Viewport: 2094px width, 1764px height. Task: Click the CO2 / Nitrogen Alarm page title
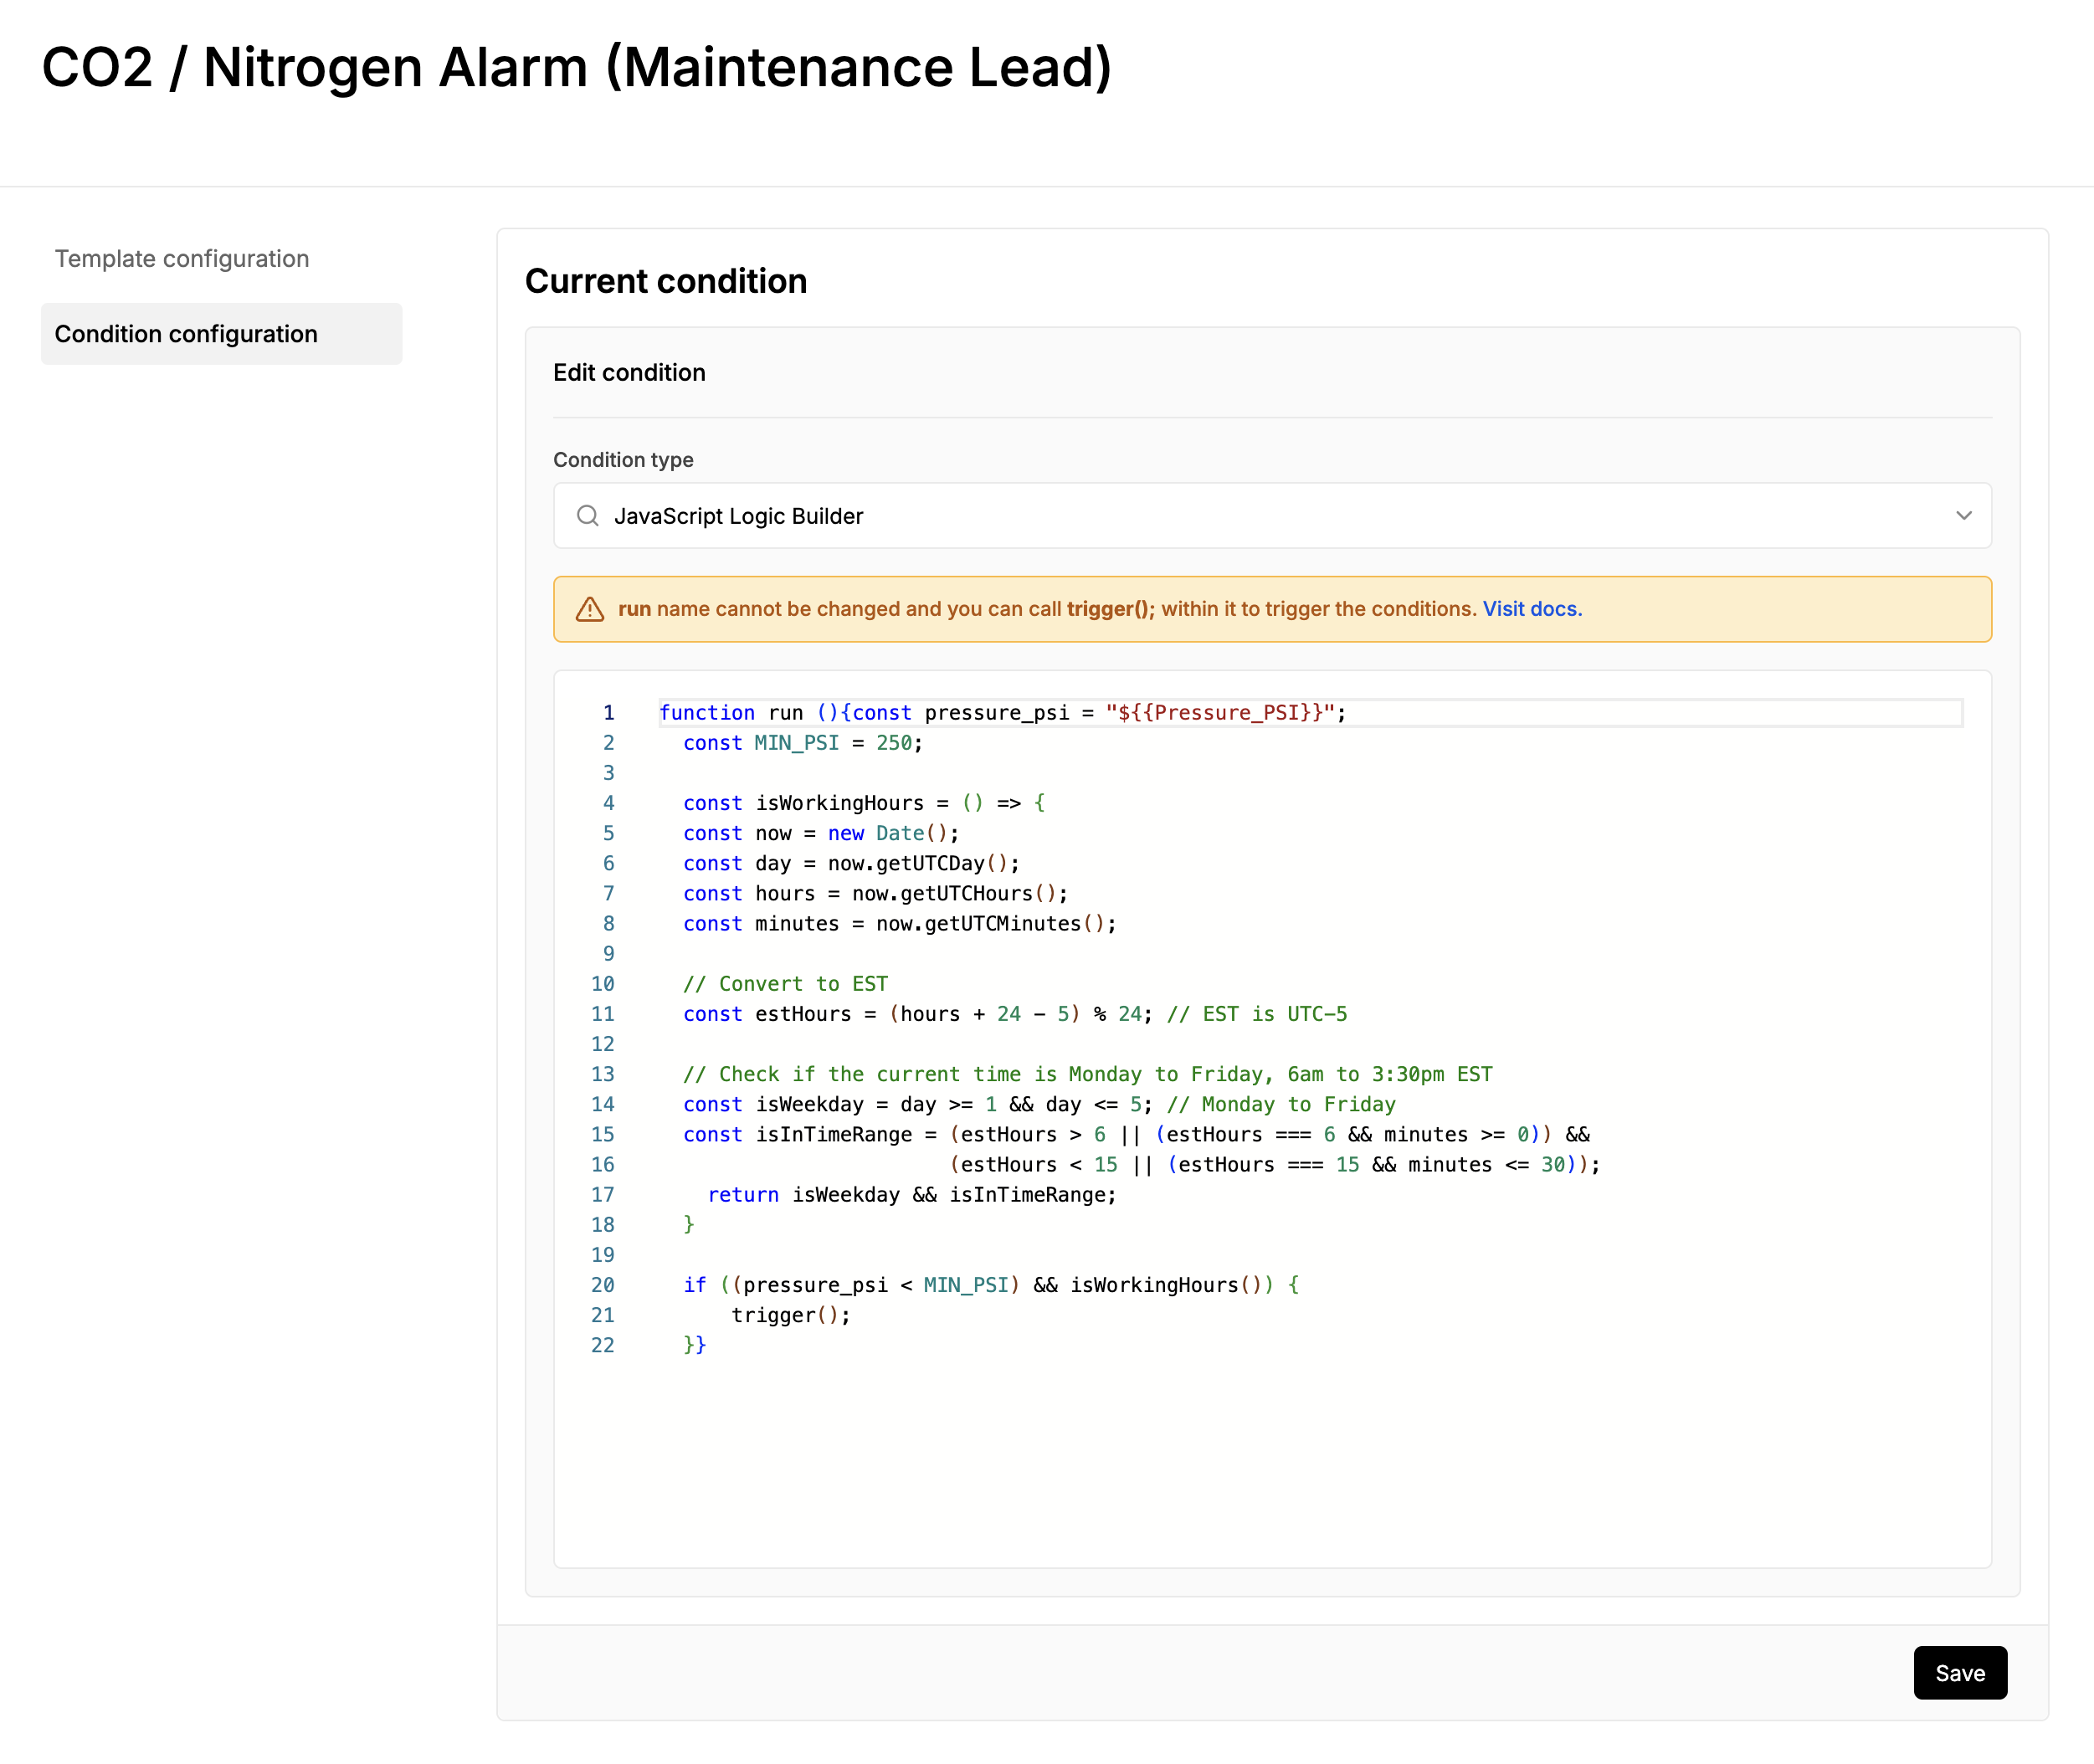coord(577,67)
